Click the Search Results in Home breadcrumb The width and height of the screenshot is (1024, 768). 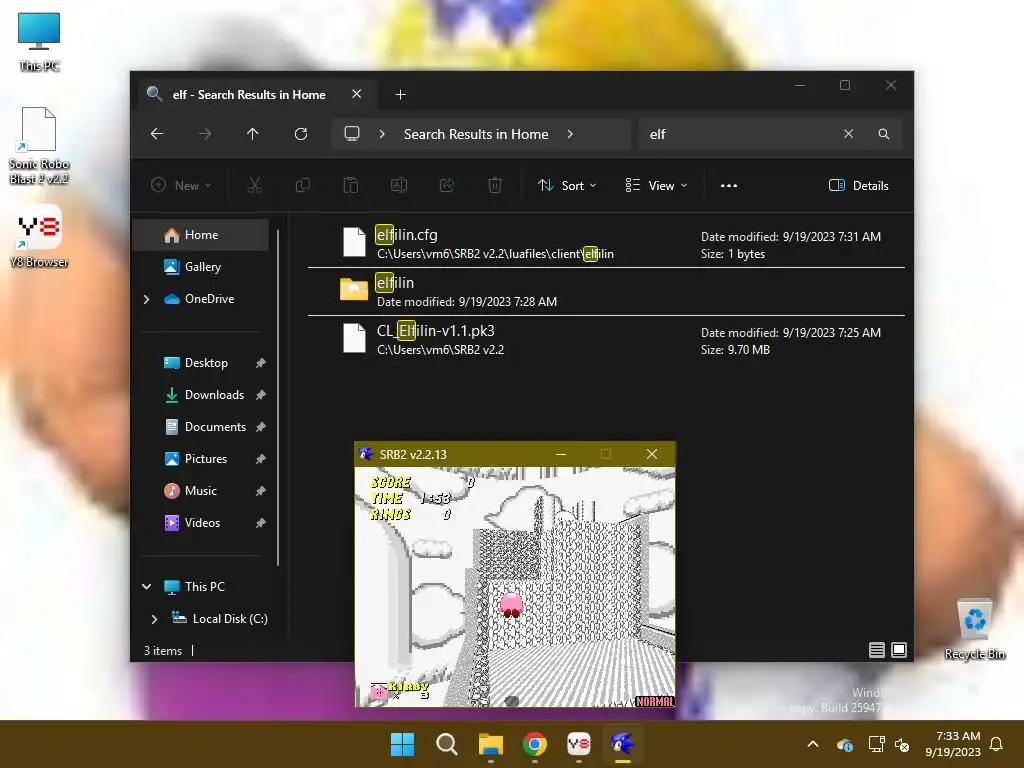(476, 134)
